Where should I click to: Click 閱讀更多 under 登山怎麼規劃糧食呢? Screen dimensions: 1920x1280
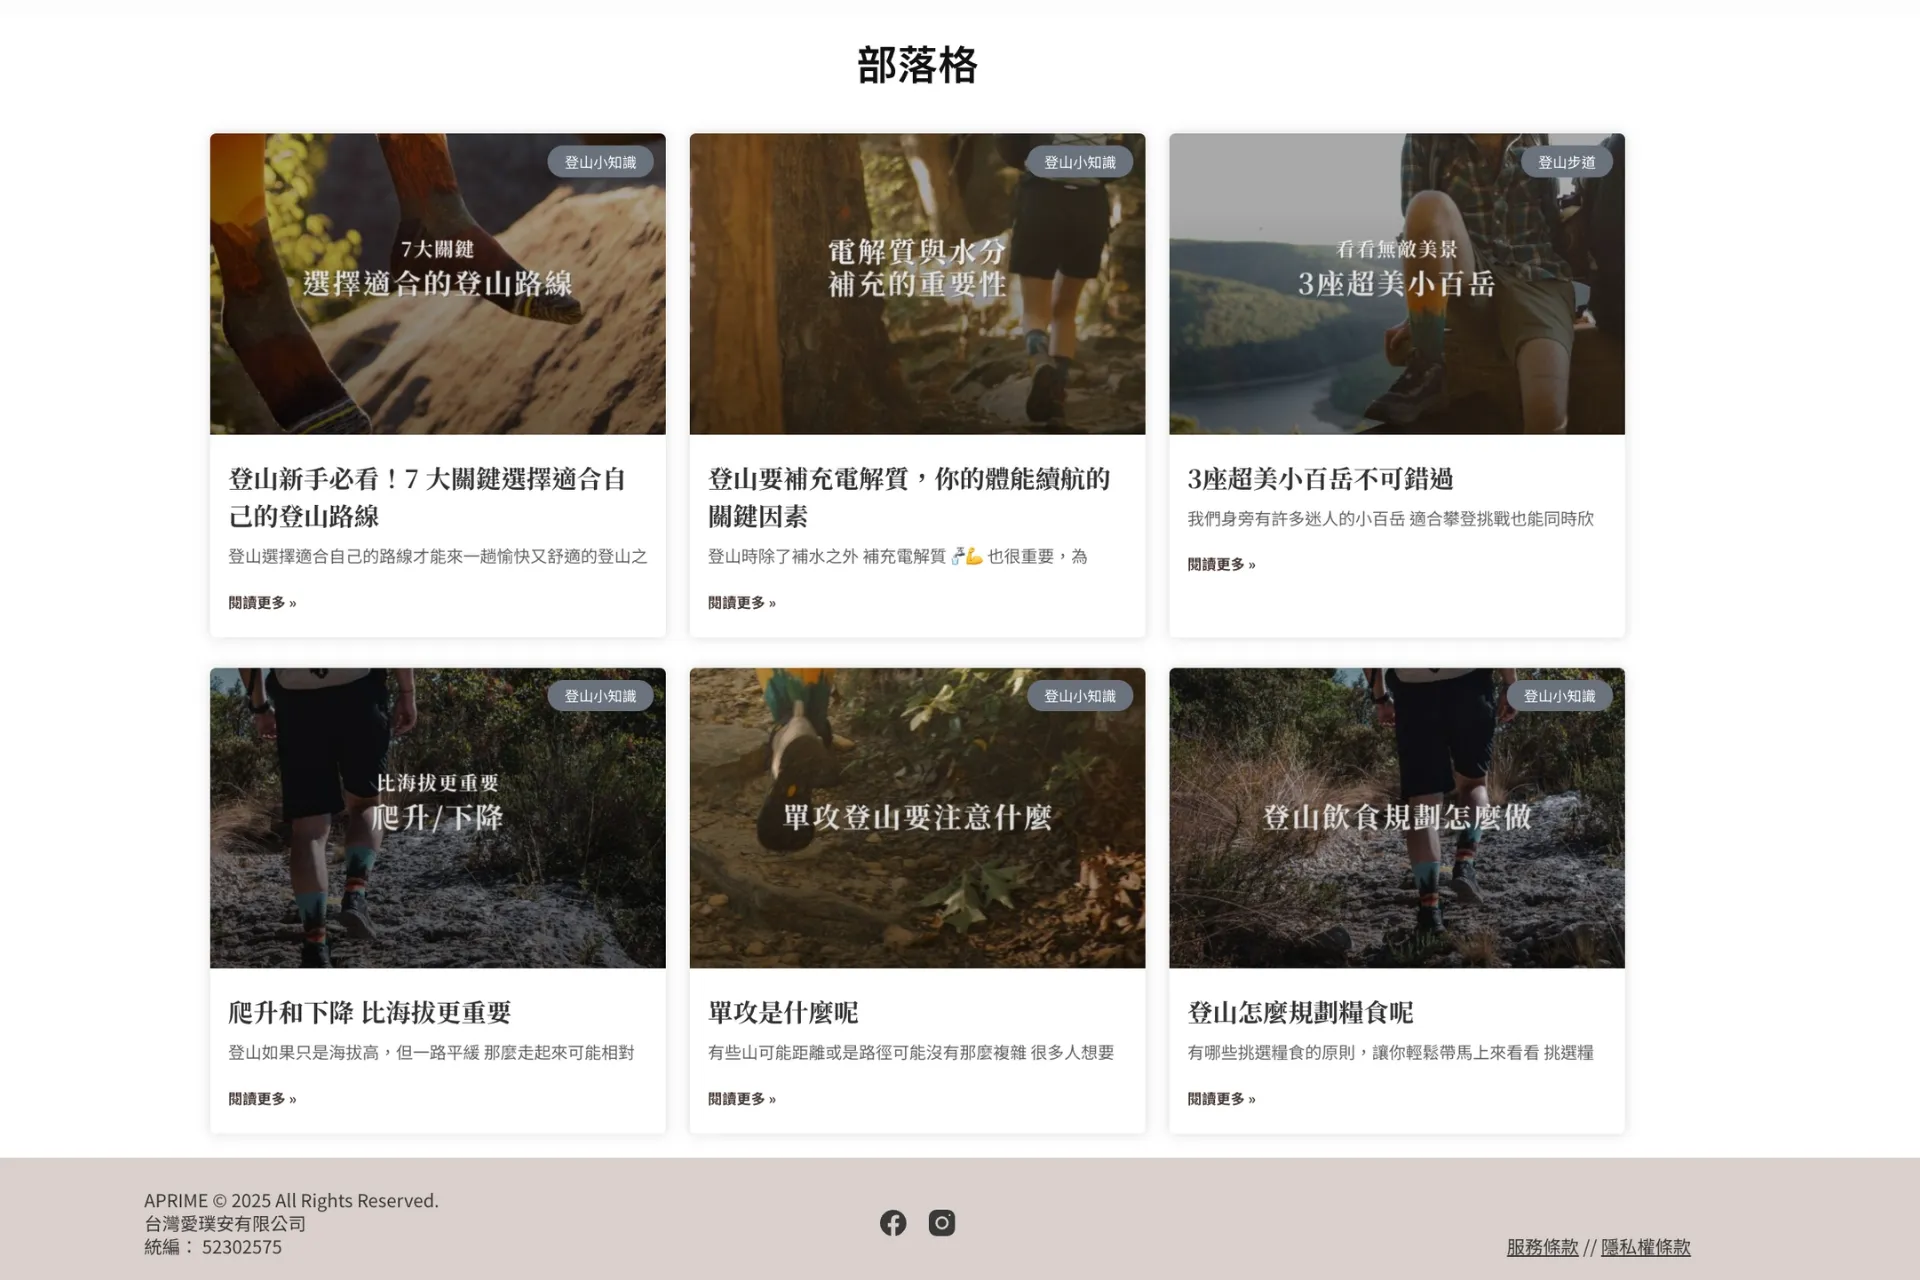coord(1221,1099)
